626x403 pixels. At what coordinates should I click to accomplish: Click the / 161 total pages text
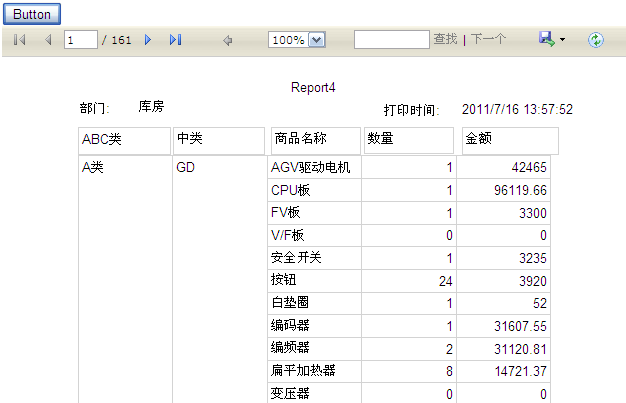pyautogui.click(x=117, y=40)
